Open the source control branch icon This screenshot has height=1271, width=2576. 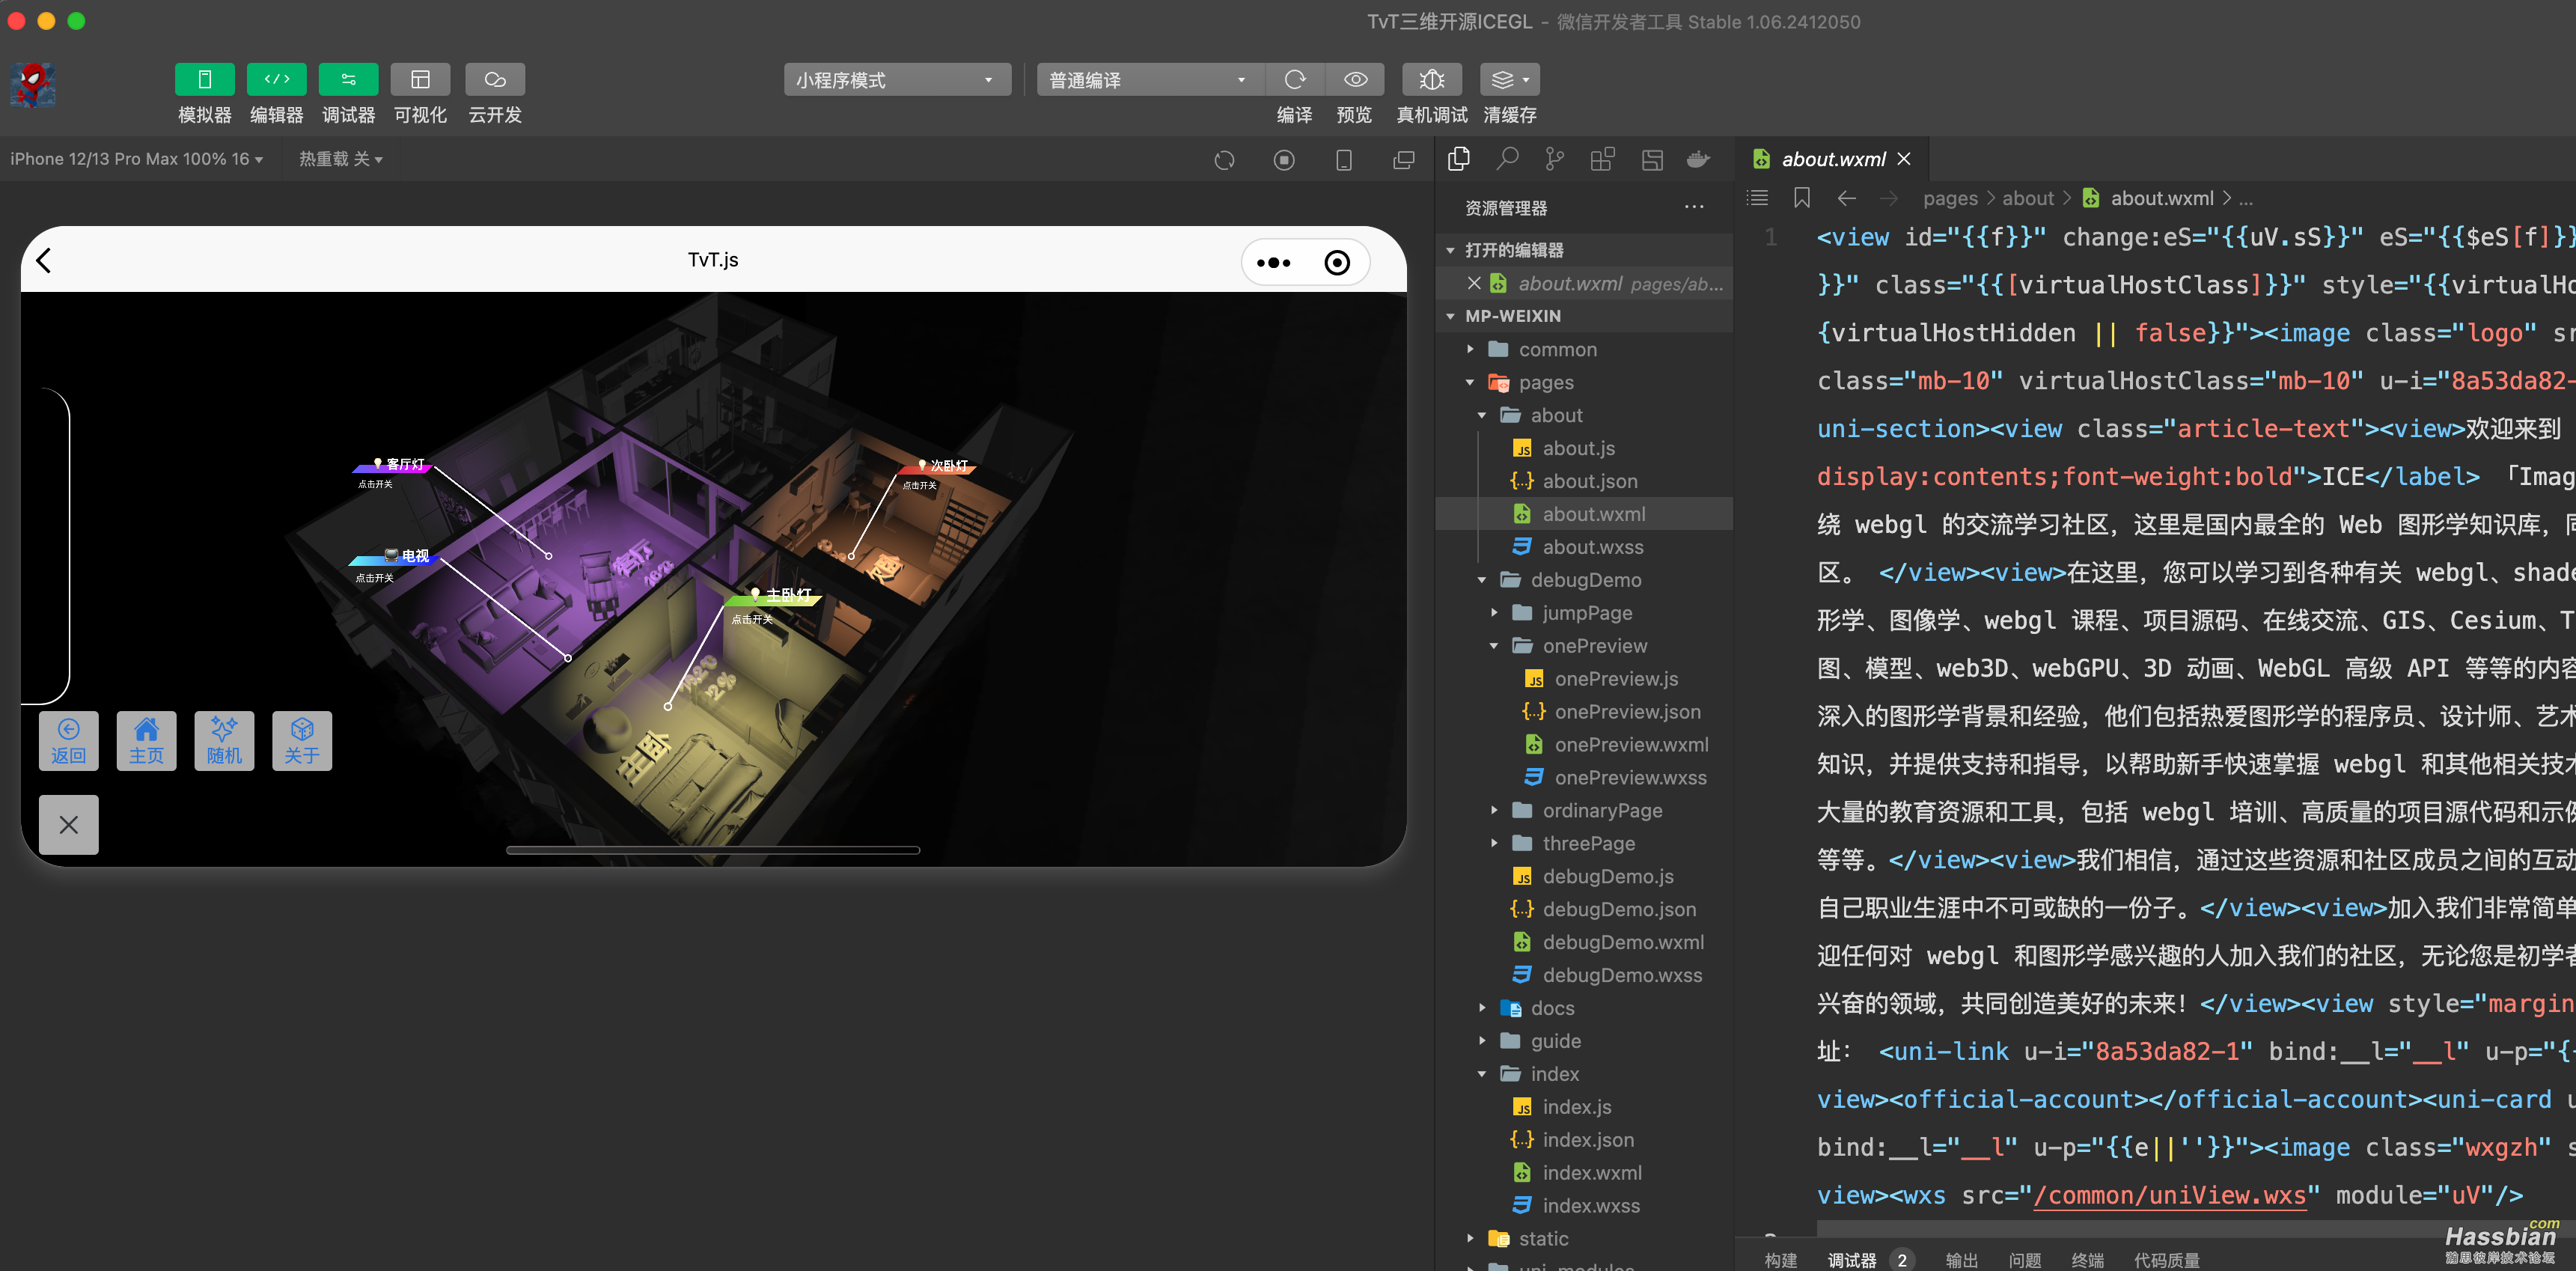pyautogui.click(x=1554, y=159)
